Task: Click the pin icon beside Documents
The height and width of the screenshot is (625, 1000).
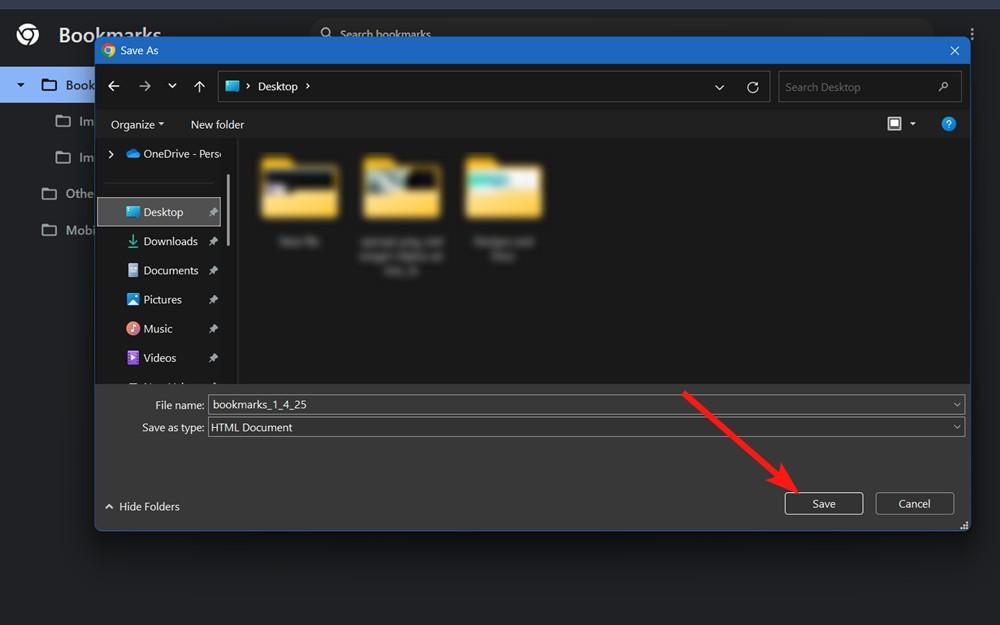Action: pyautogui.click(x=213, y=270)
